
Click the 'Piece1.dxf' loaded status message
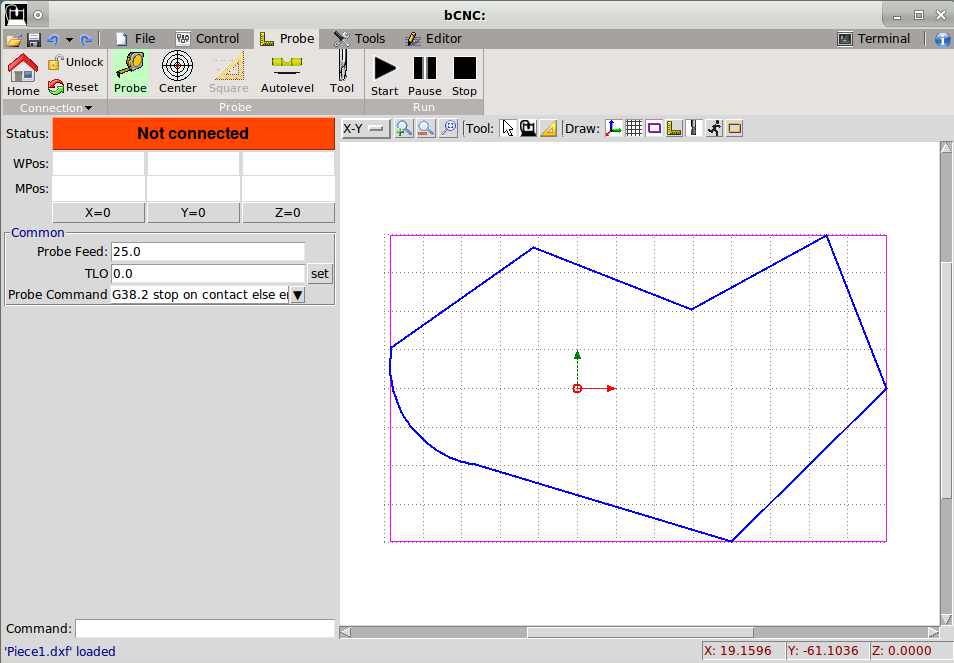(x=60, y=651)
